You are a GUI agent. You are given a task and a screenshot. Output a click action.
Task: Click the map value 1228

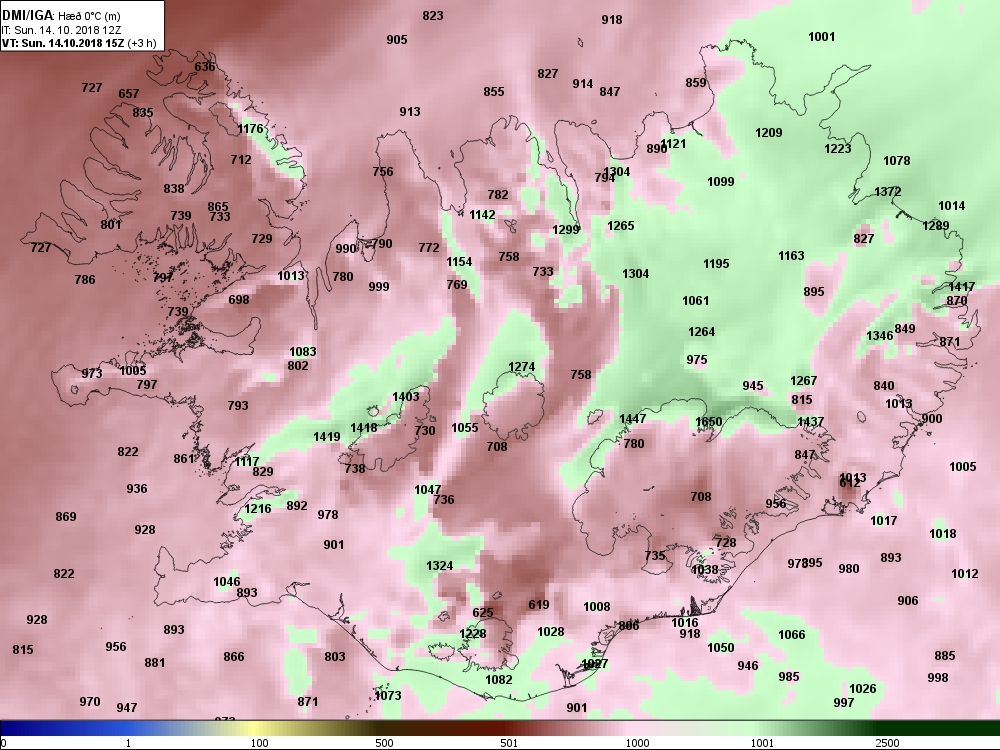pyautogui.click(x=473, y=634)
